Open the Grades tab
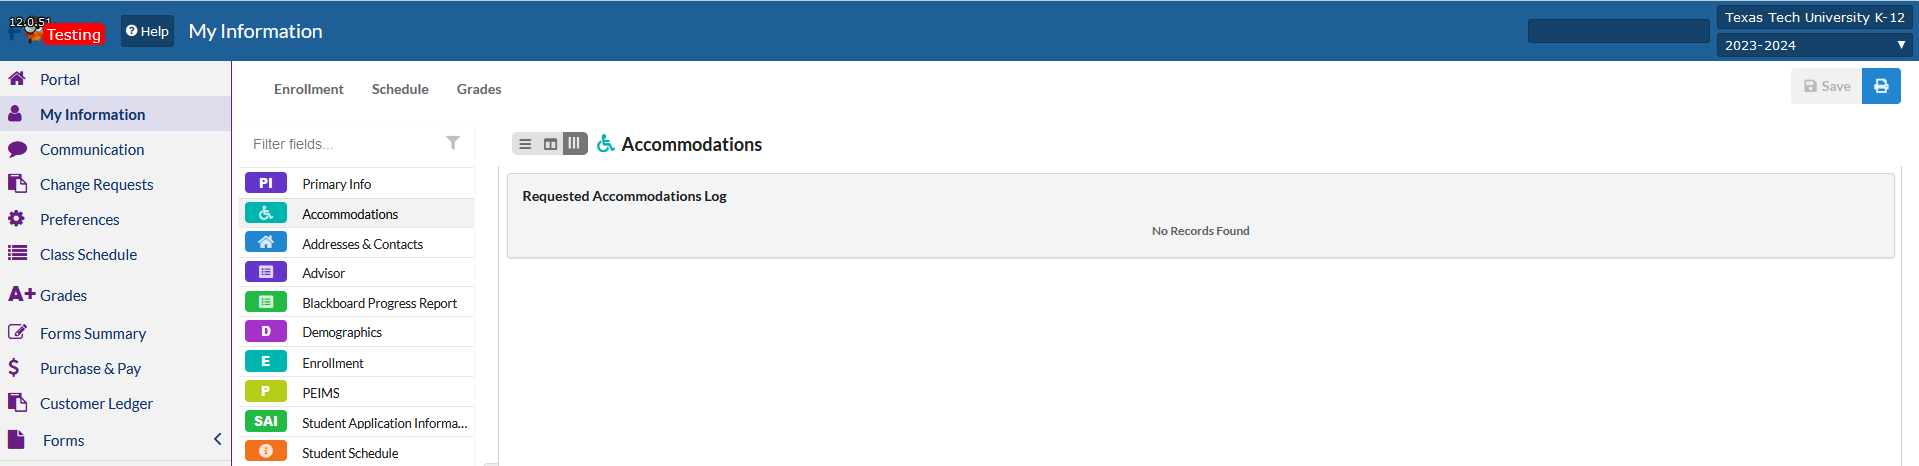Screen dimensions: 1919x466 coord(479,89)
